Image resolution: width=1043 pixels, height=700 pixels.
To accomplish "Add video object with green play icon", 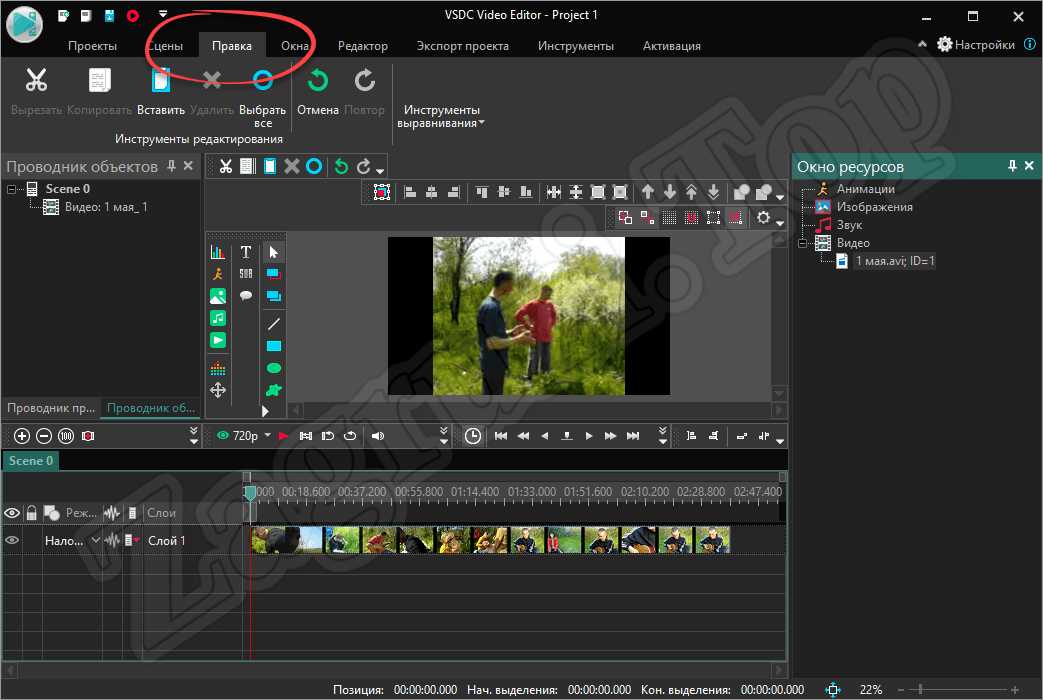I will (x=218, y=340).
